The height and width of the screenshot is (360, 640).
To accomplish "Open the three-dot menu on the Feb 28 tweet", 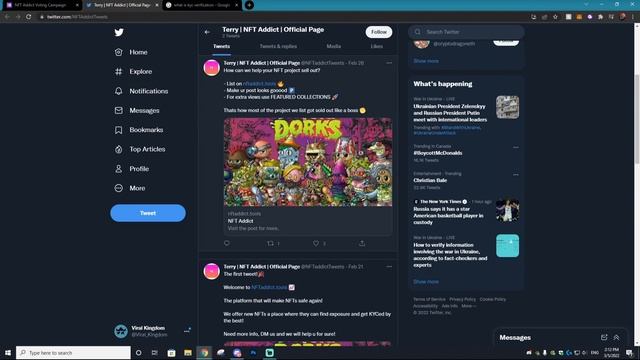I will (389, 63).
